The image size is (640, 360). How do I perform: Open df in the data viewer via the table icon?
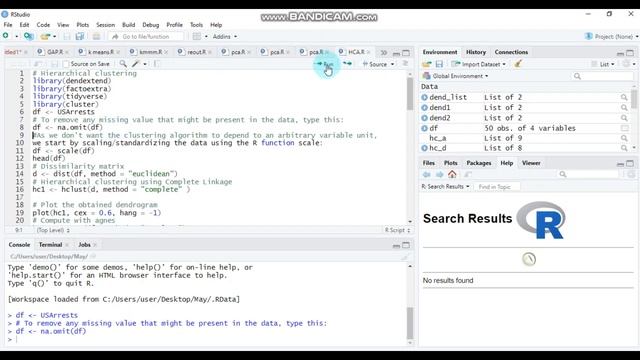pyautogui.click(x=624, y=128)
